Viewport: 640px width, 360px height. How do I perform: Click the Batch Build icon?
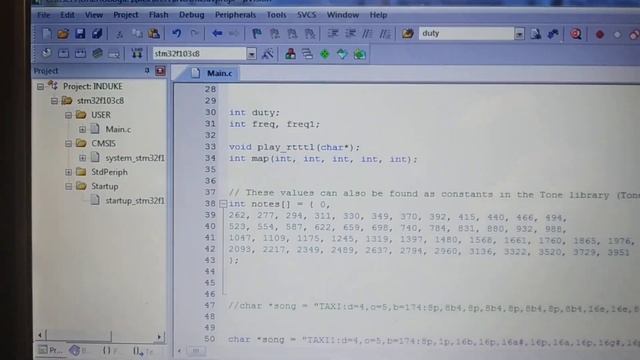[97, 53]
